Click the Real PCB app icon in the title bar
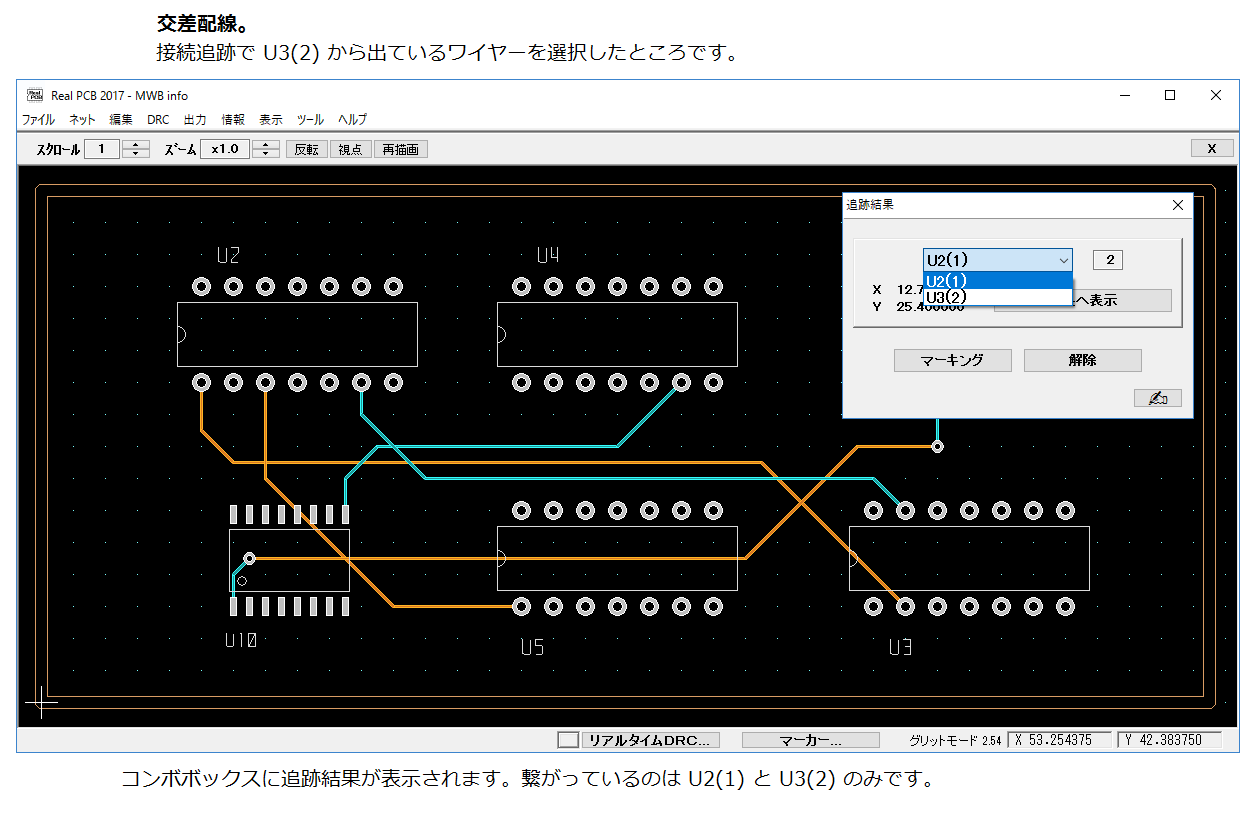1258x813 pixels. [x=35, y=95]
